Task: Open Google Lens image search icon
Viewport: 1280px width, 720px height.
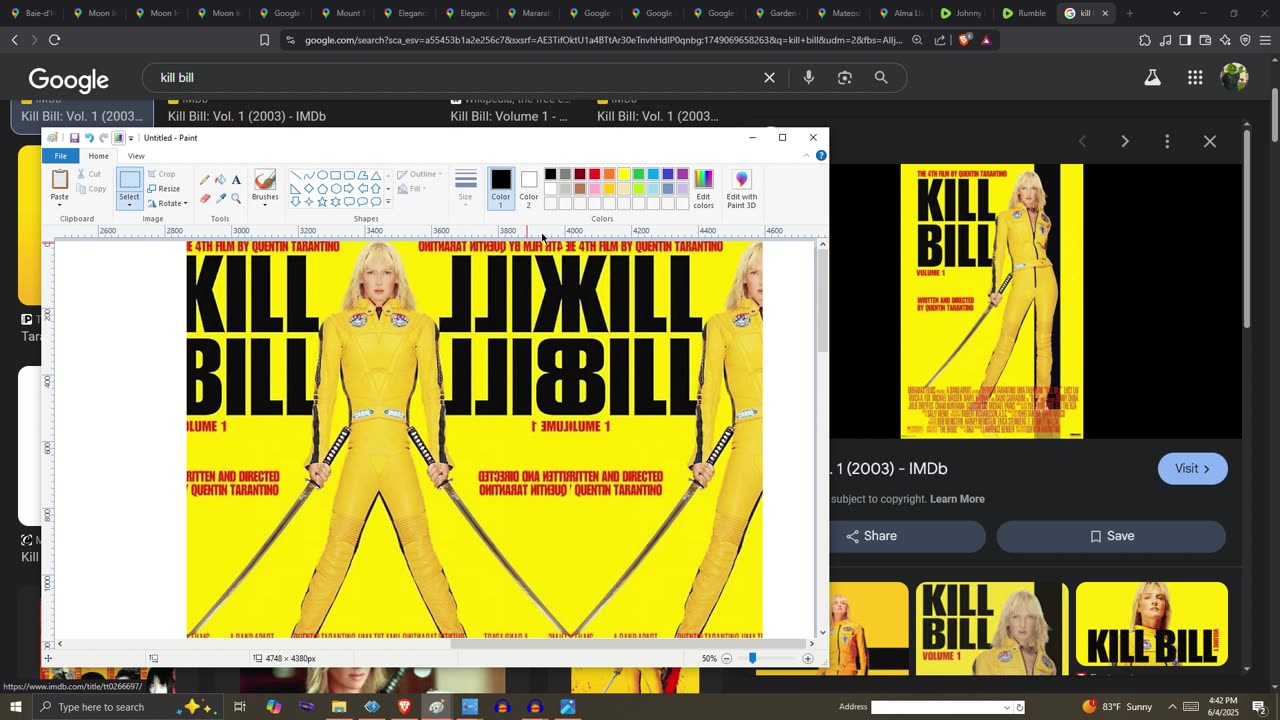Action: [x=845, y=78]
